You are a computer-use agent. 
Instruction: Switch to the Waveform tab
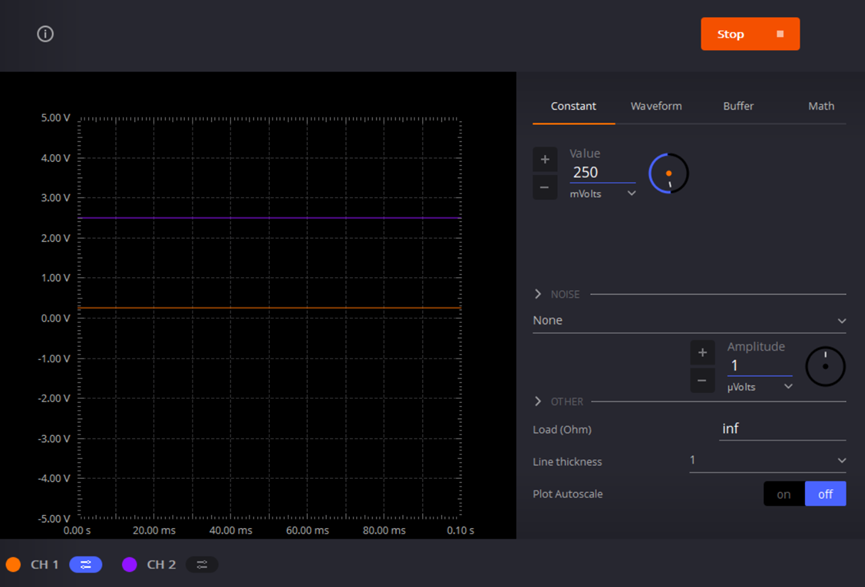(x=656, y=106)
